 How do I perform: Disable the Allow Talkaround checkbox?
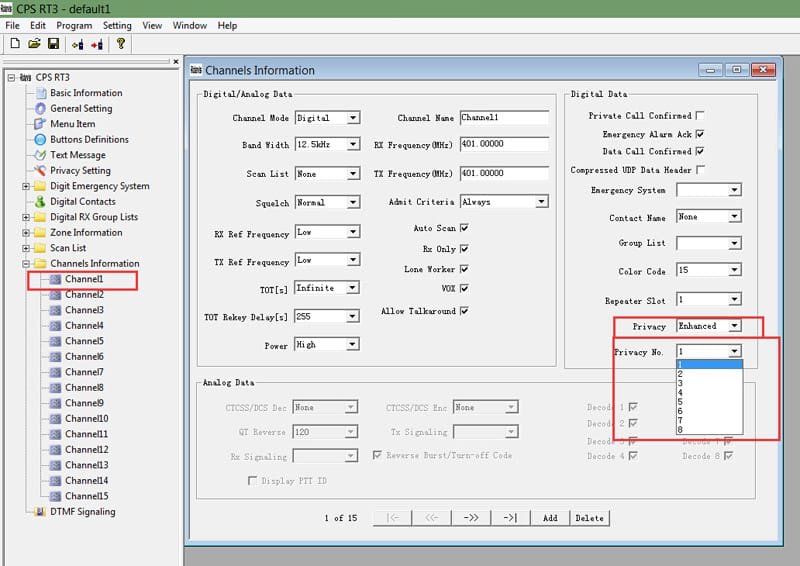pyautogui.click(x=464, y=311)
